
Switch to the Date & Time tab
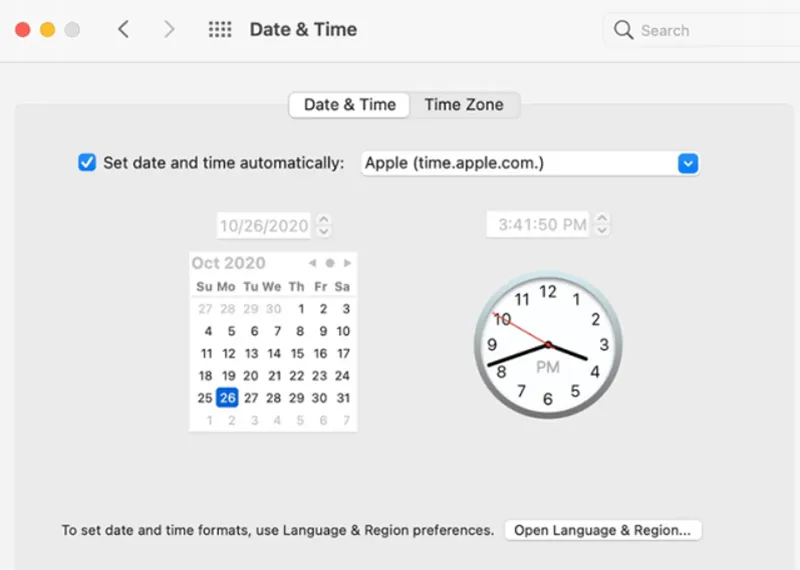(349, 105)
